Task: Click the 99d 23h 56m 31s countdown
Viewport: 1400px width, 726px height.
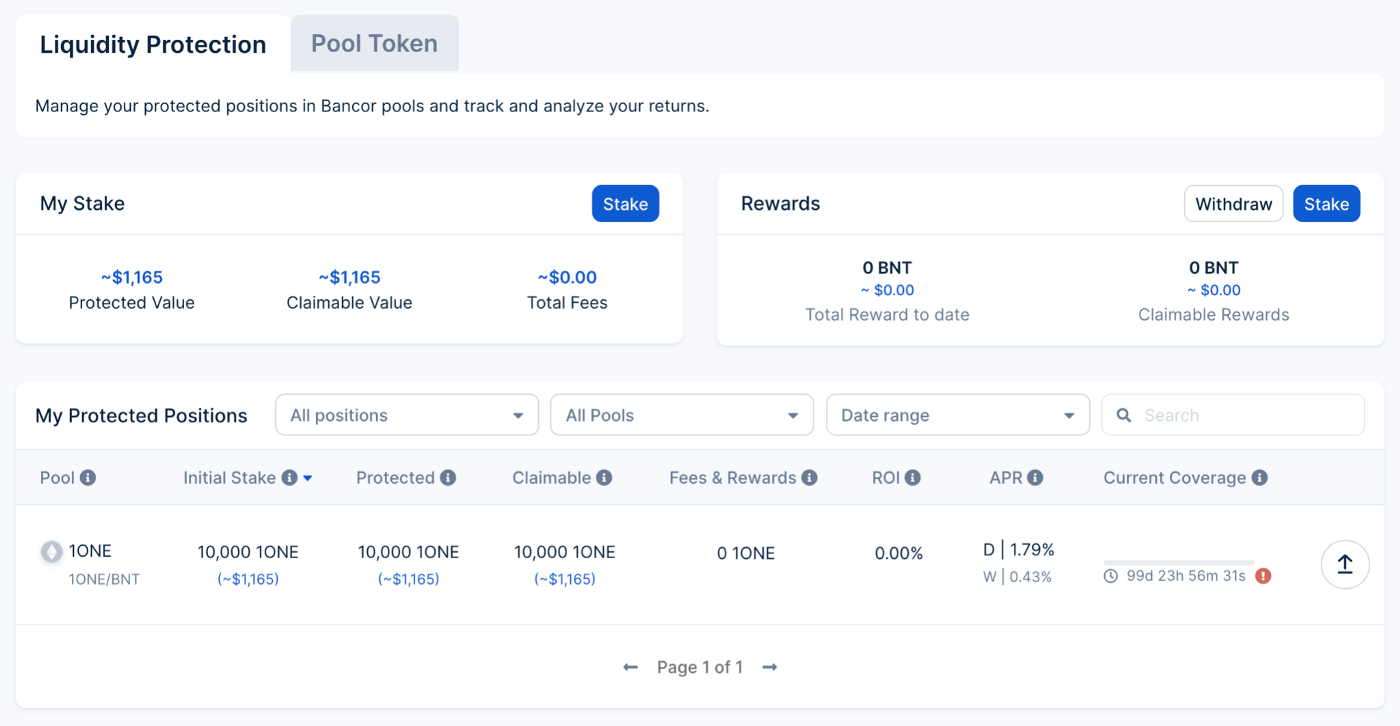Action: (1186, 576)
